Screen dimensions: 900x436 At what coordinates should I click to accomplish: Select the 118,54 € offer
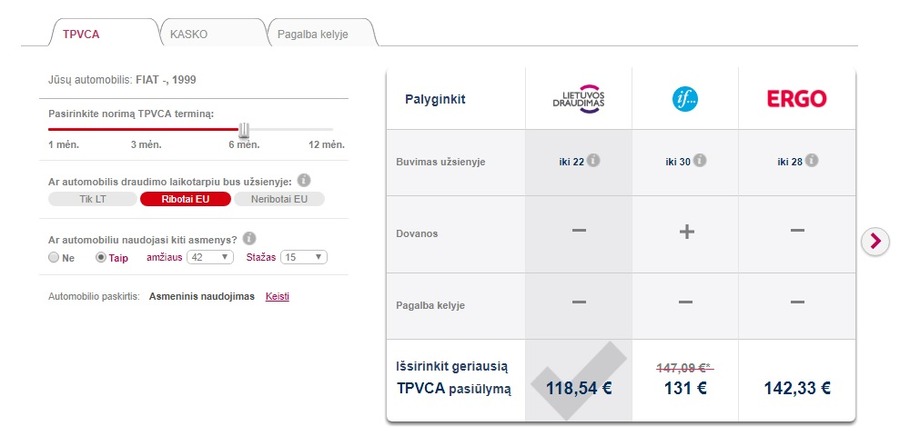coord(579,388)
